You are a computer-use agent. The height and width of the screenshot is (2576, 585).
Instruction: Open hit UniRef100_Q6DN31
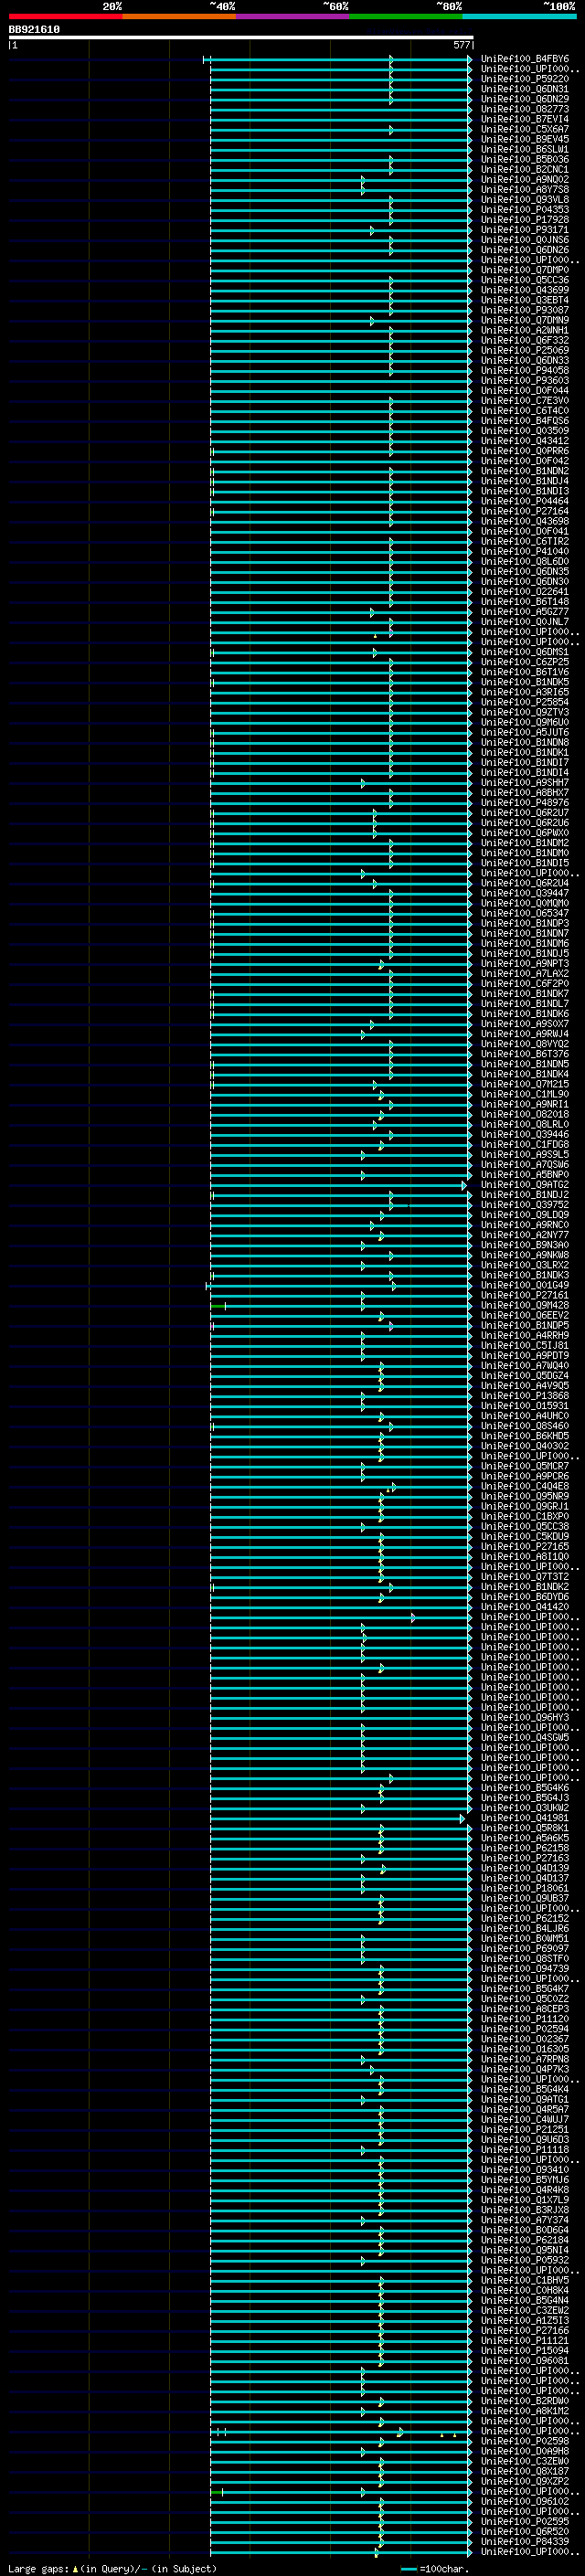point(525,89)
